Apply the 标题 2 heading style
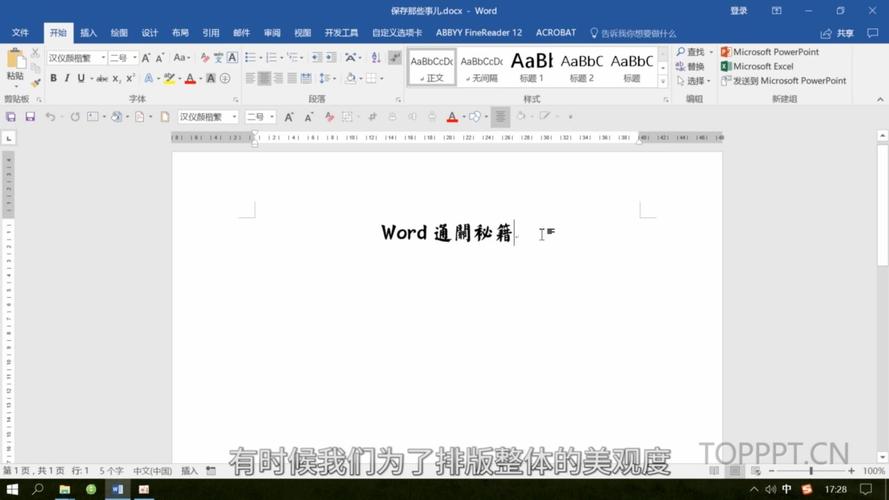This screenshot has height=500, width=889. coord(582,67)
